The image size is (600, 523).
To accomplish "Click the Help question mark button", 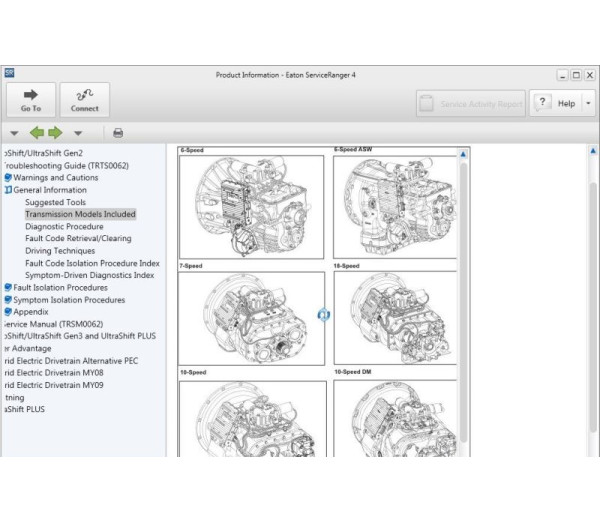I will click(555, 103).
